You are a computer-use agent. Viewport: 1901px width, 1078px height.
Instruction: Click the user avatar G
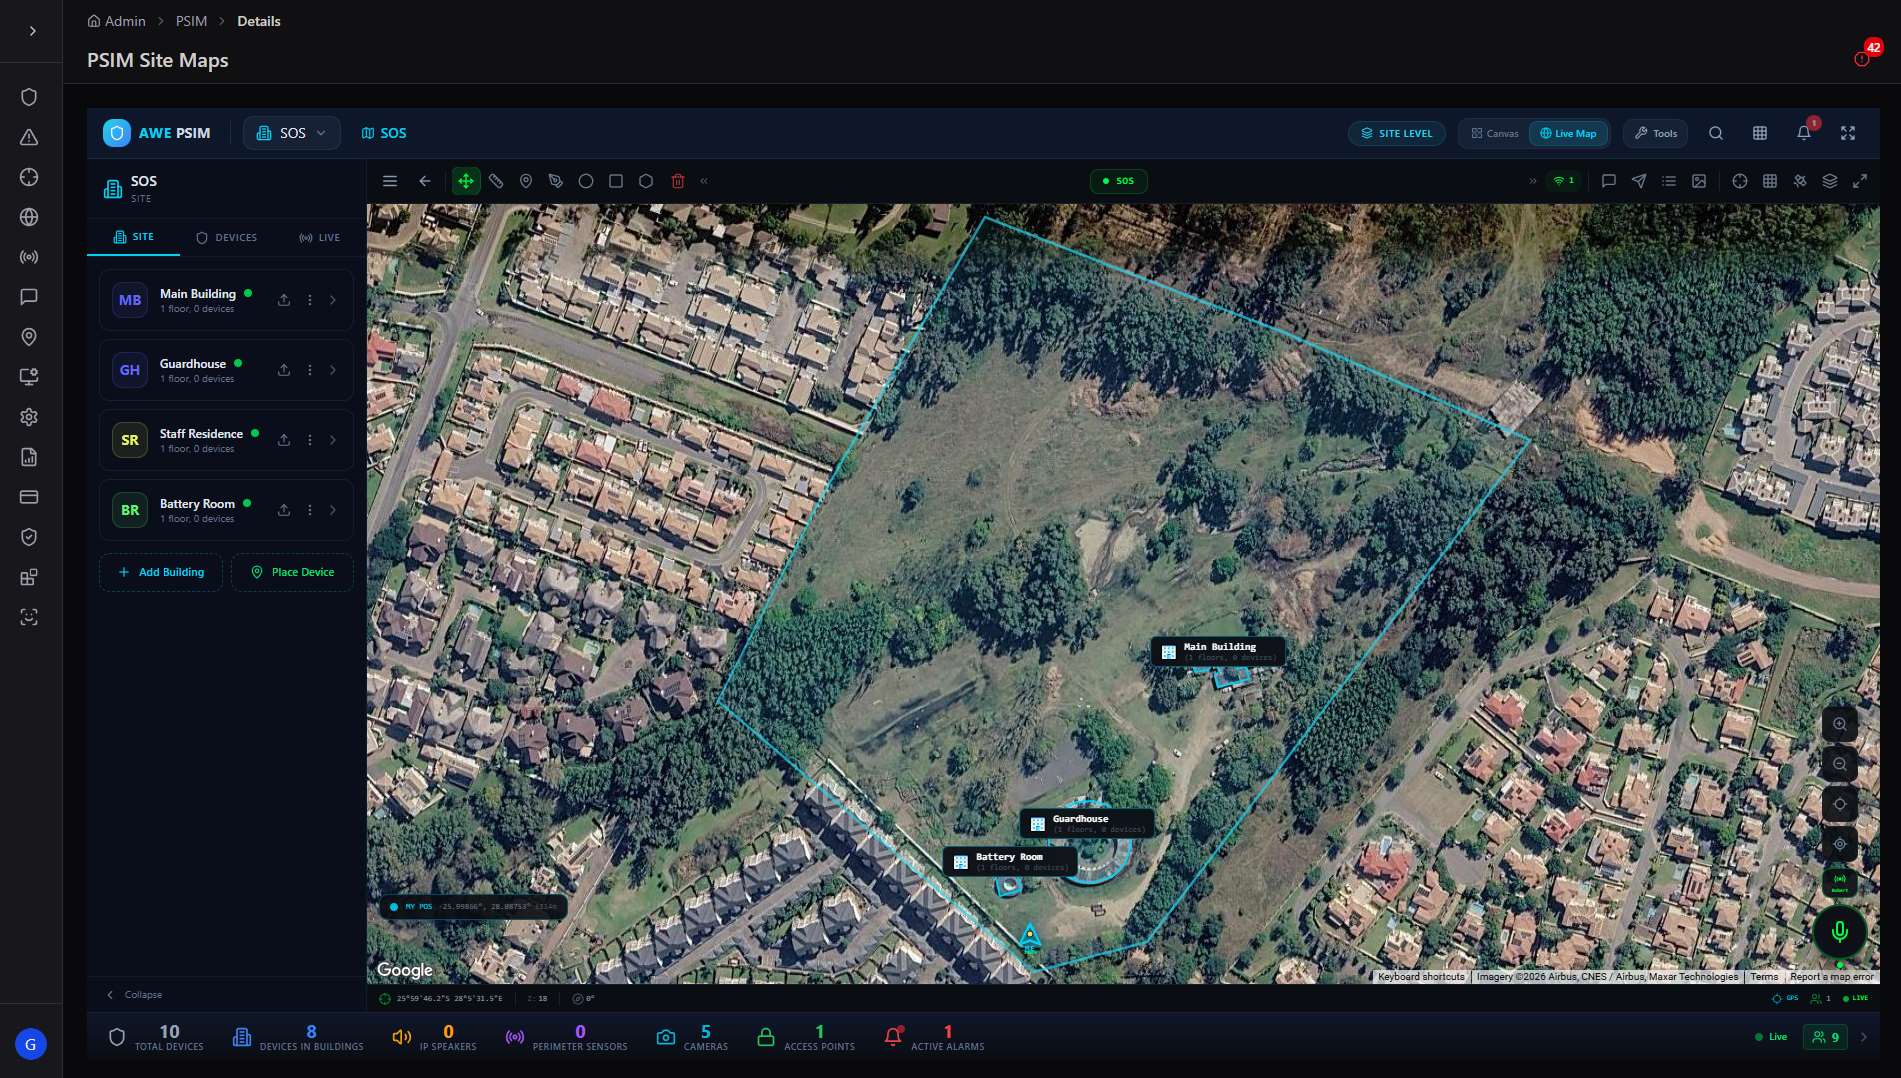click(x=31, y=1044)
